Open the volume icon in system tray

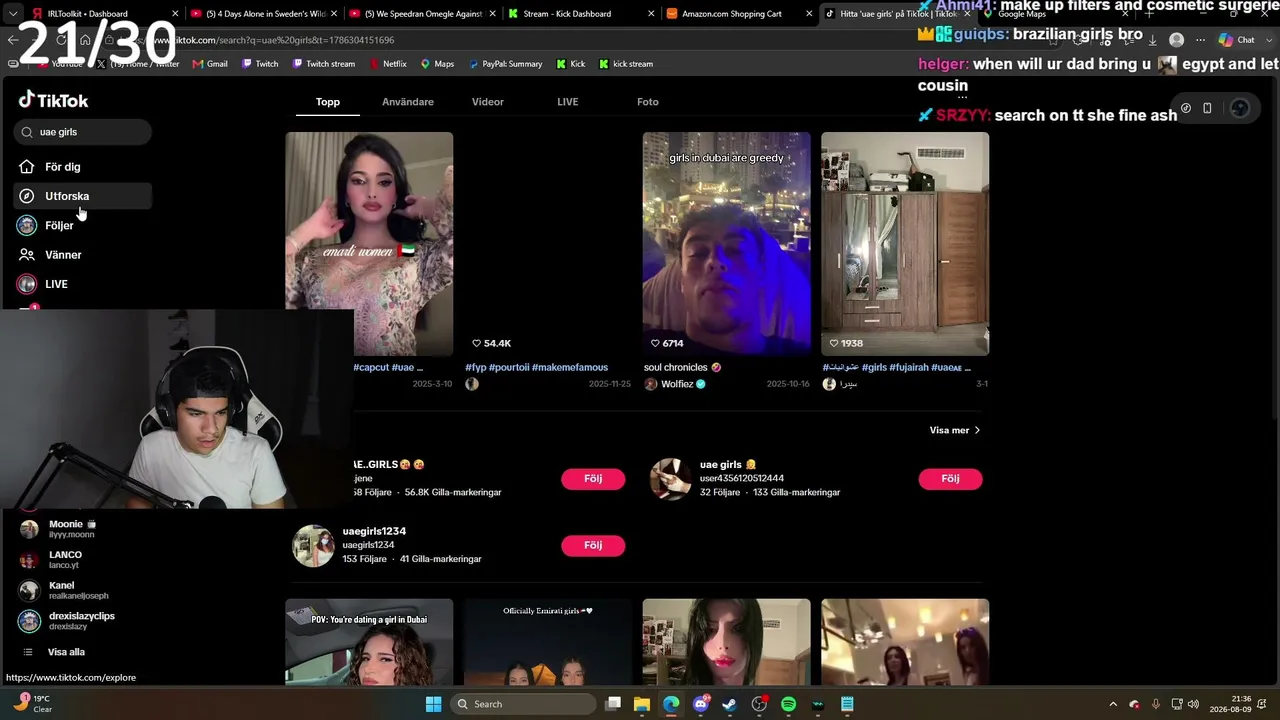coord(1193,704)
